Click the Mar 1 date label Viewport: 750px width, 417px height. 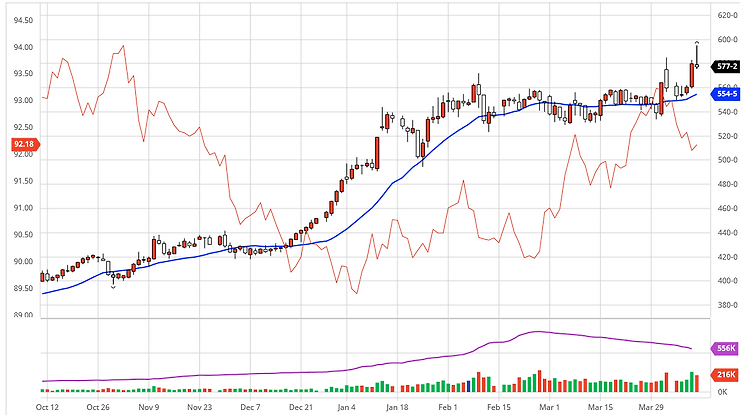tap(549, 407)
